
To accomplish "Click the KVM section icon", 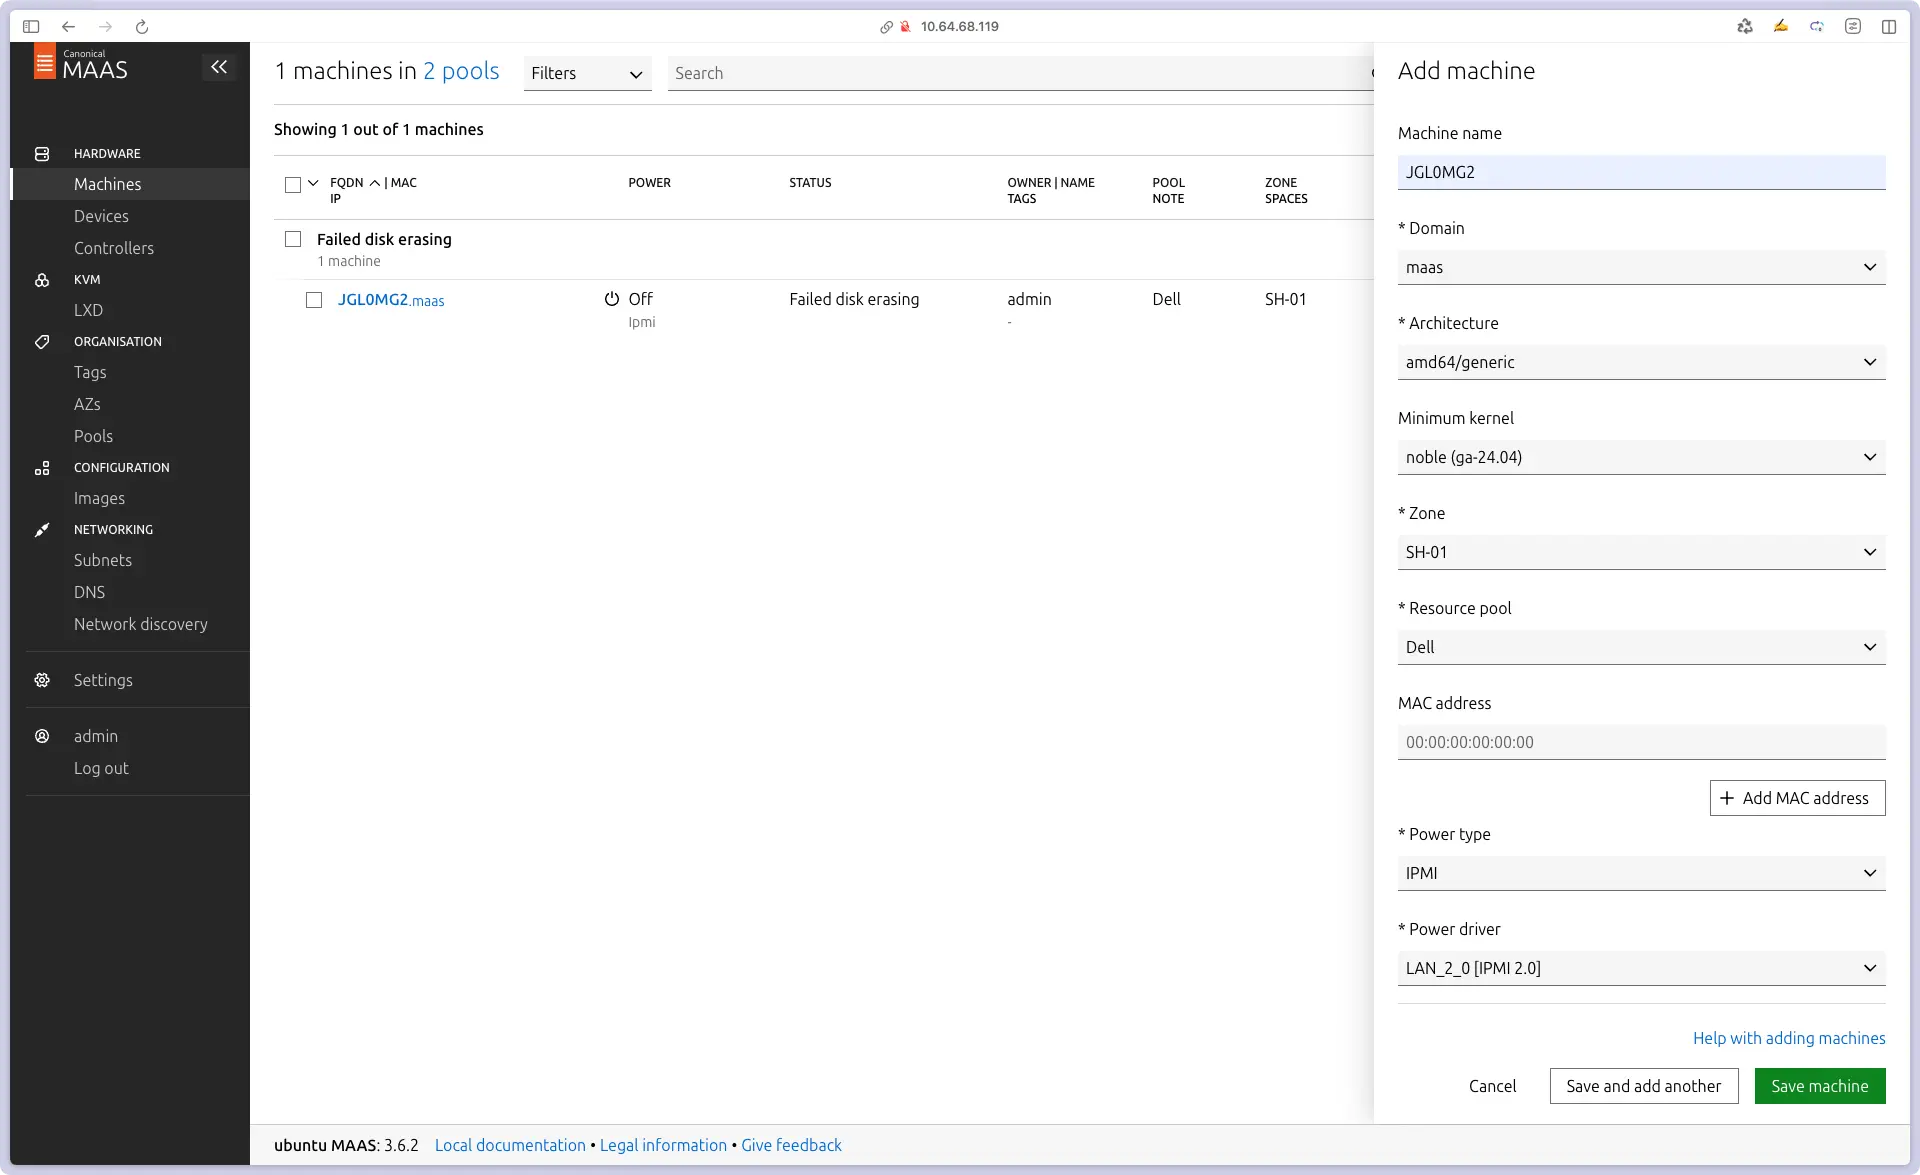I will pos(42,280).
